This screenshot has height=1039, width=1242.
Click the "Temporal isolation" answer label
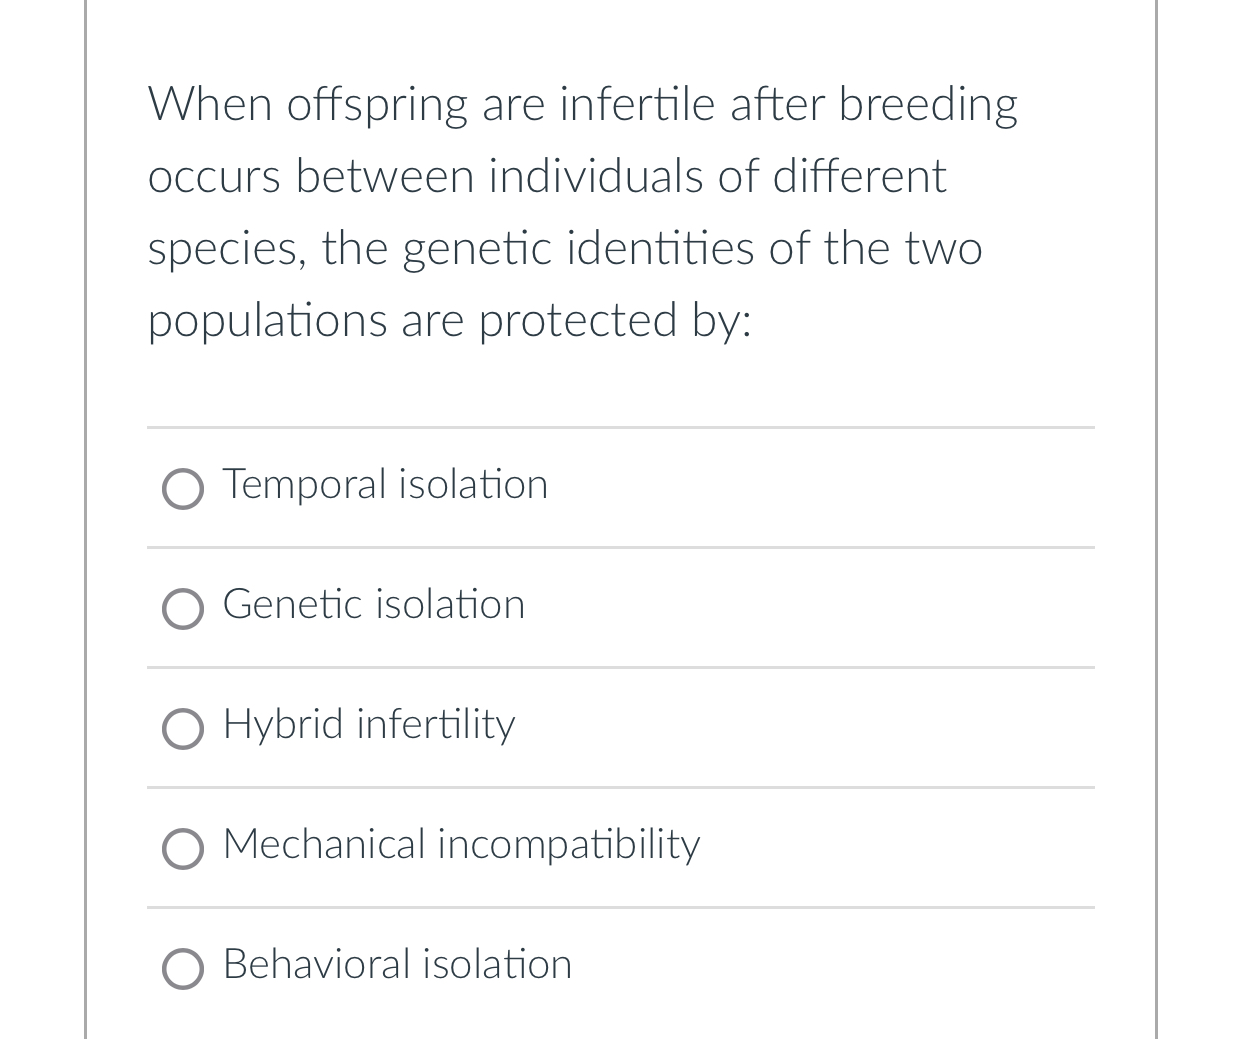coord(385,485)
